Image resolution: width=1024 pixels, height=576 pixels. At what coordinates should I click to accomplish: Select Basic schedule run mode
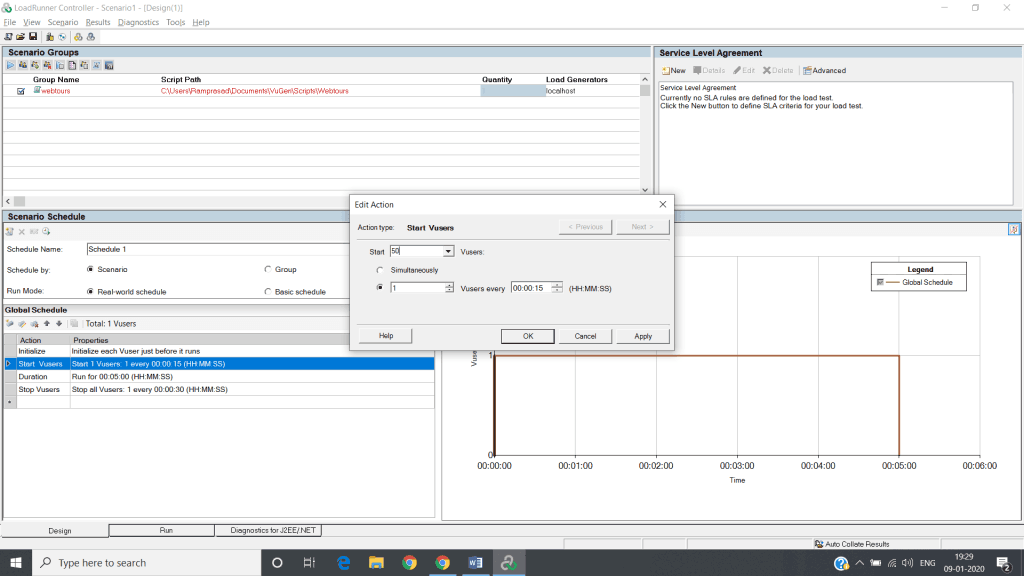267,292
